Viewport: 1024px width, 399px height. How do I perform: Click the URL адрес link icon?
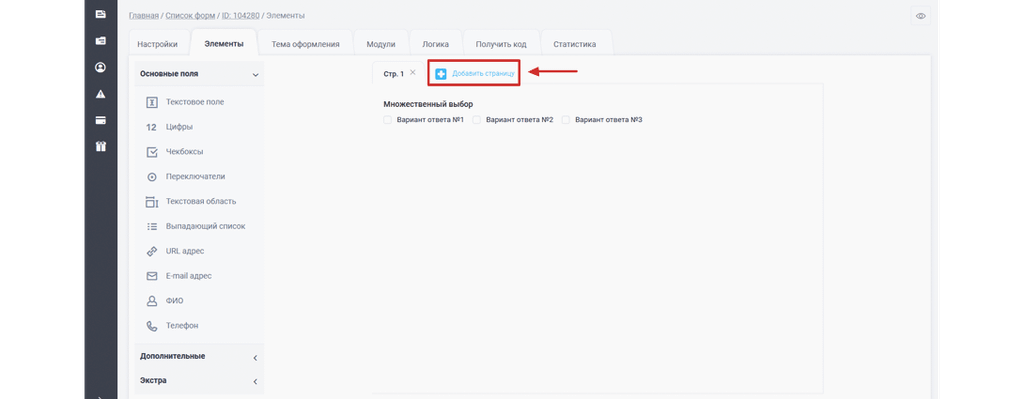[152, 251]
